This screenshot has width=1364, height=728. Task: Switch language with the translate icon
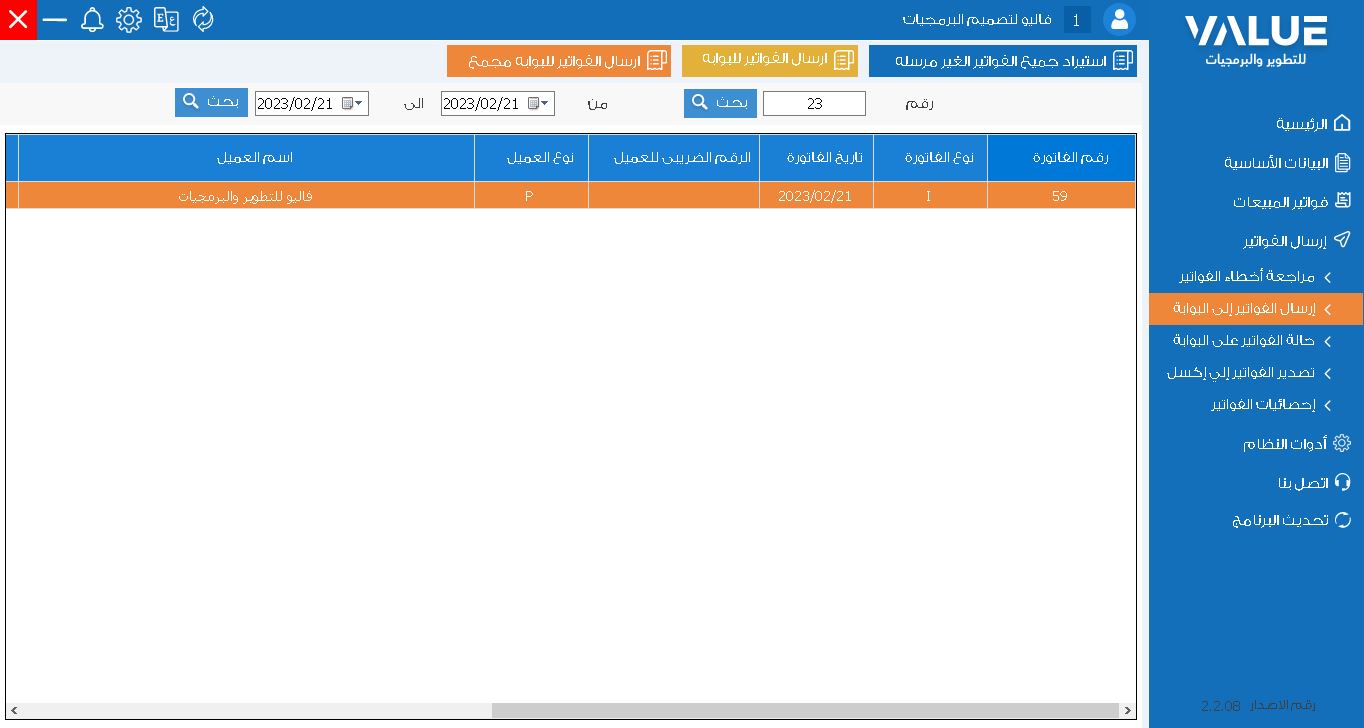click(x=166, y=19)
